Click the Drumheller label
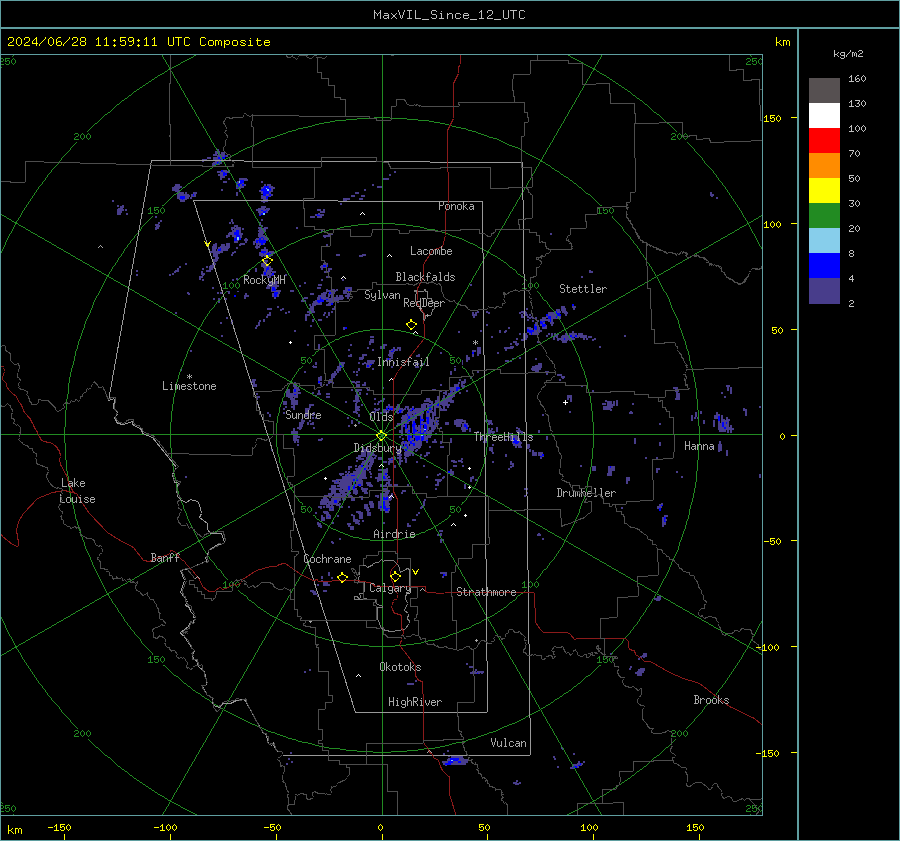This screenshot has width=900, height=841. coord(586,493)
